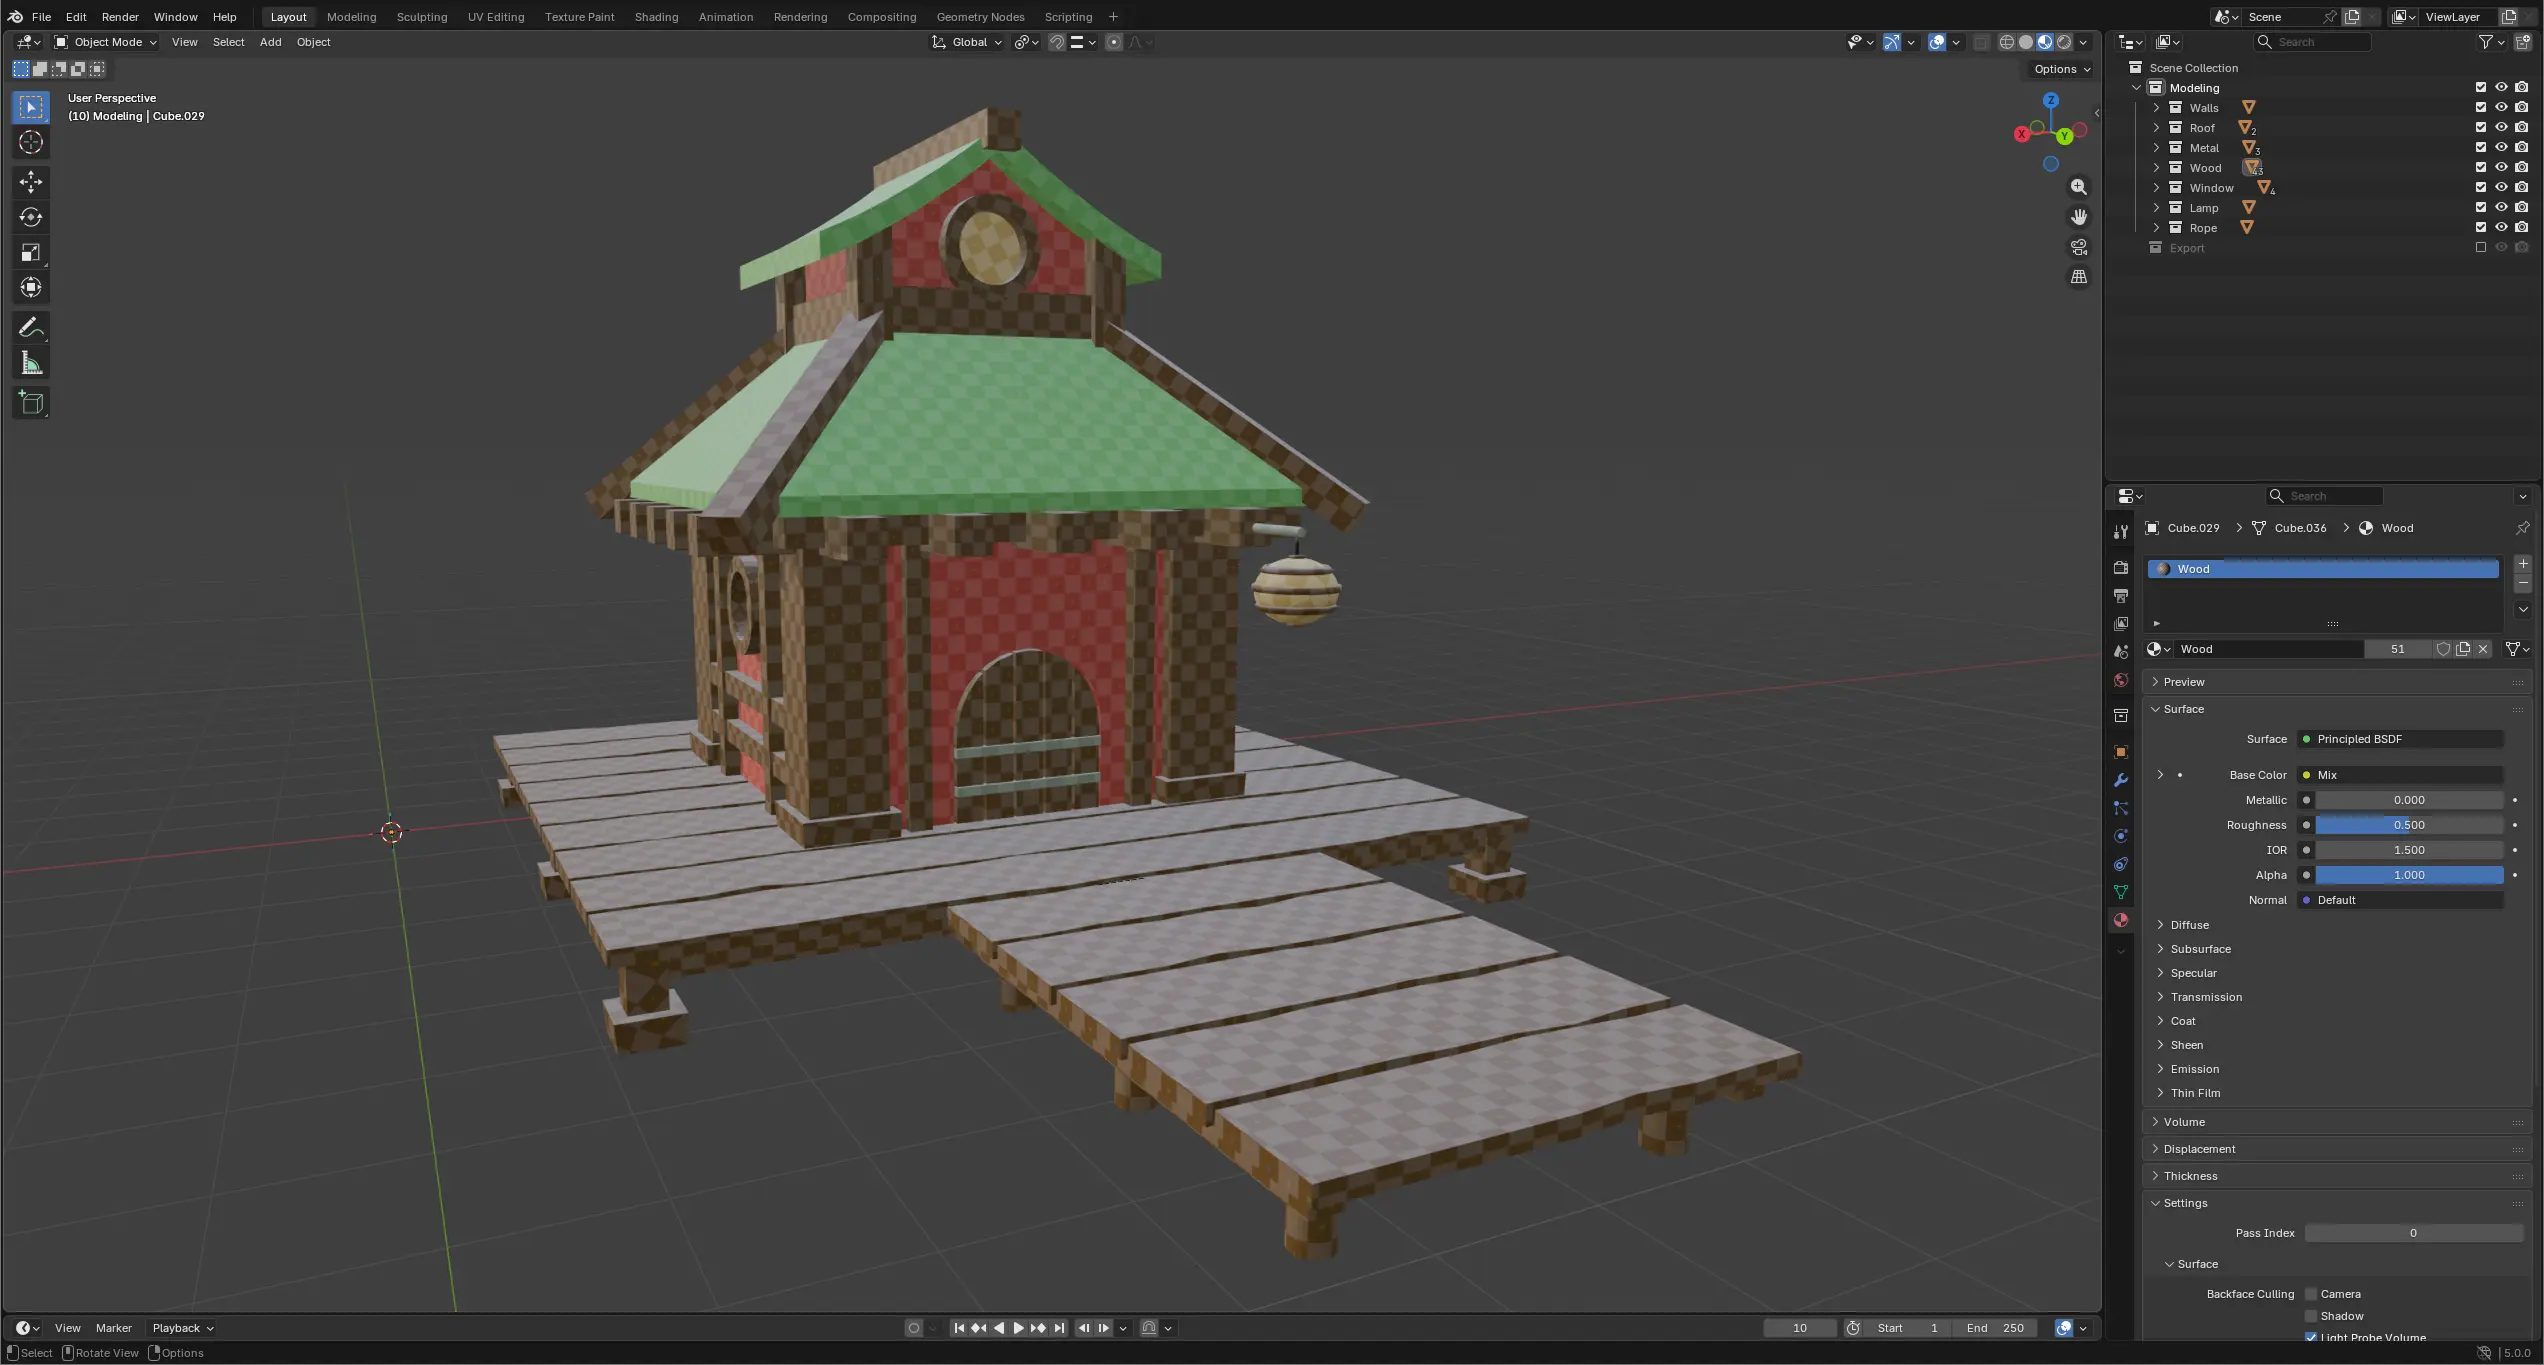Open the Render menu
Screen dimensions: 2544x1365
120,17
